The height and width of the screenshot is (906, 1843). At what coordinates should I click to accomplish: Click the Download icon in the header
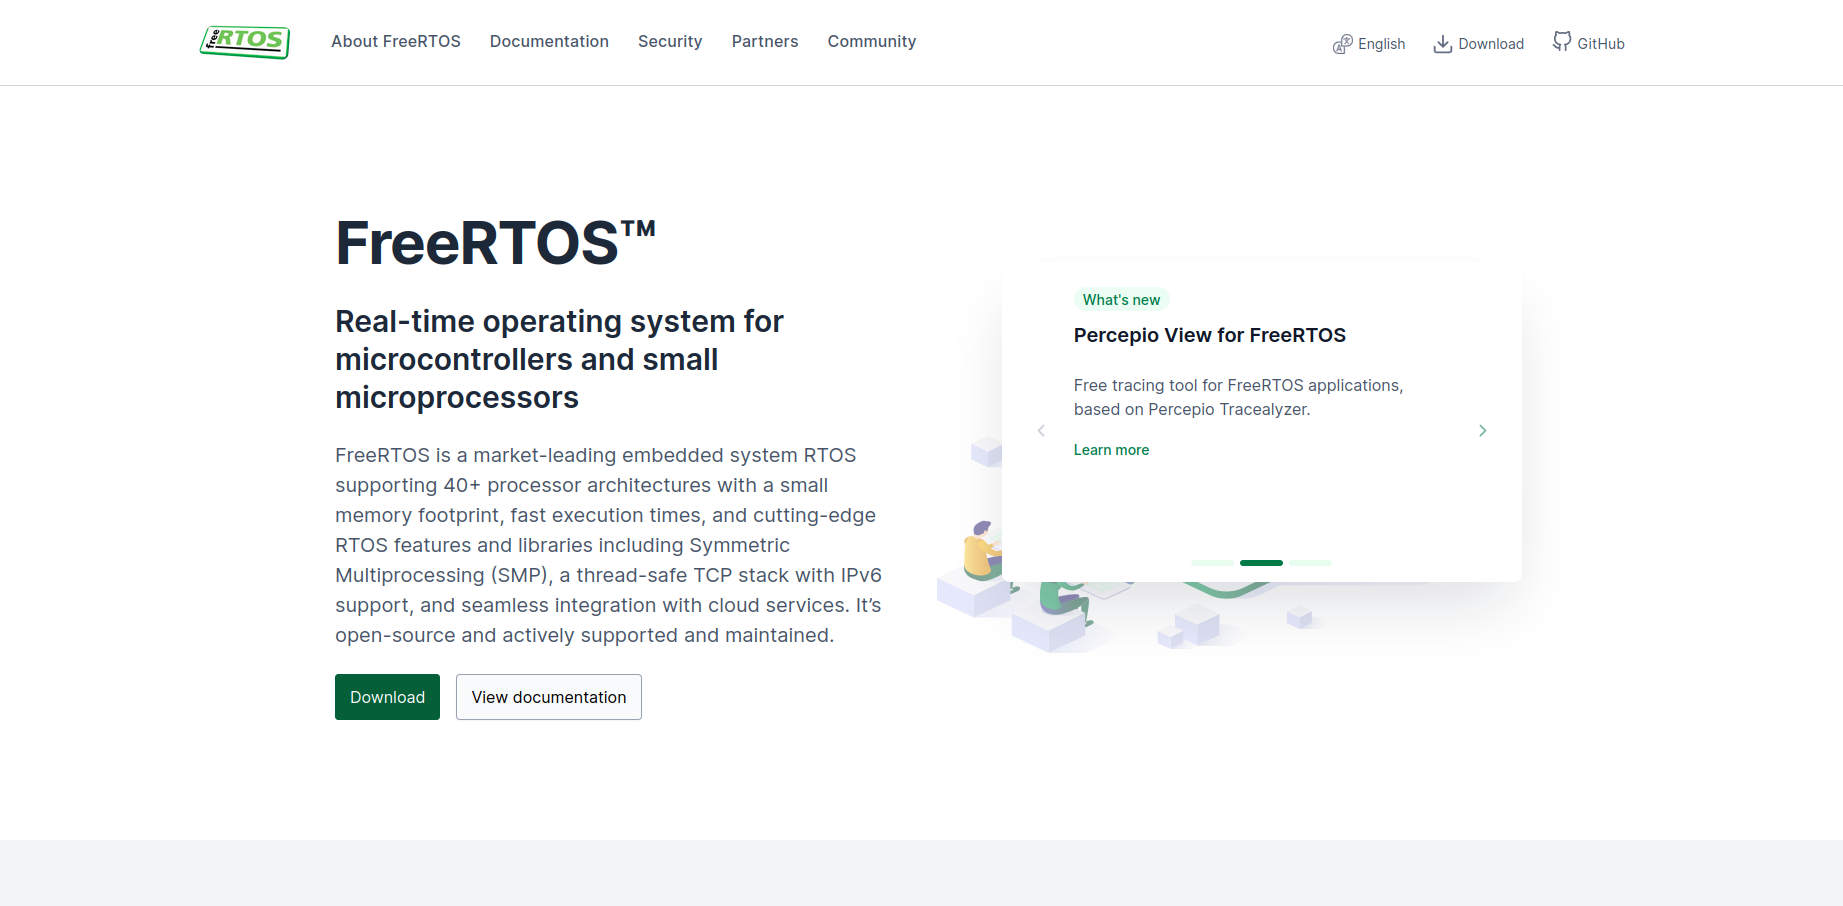[x=1443, y=44]
